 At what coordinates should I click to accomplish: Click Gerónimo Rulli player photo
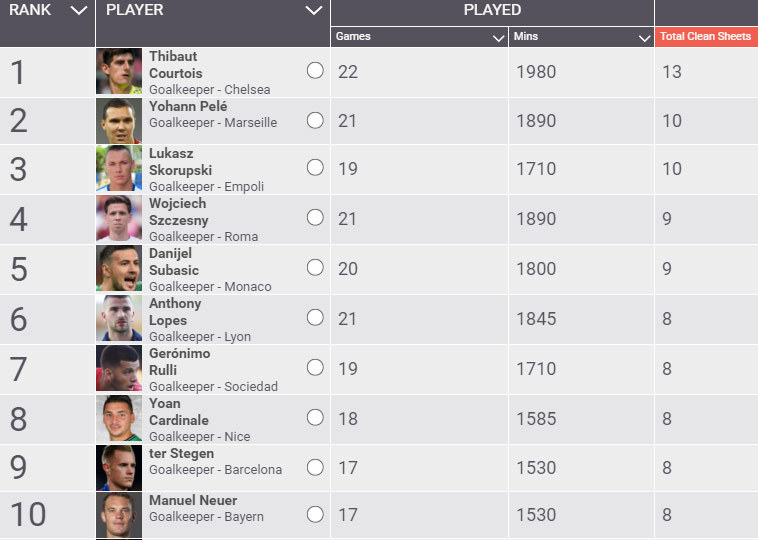[119, 368]
